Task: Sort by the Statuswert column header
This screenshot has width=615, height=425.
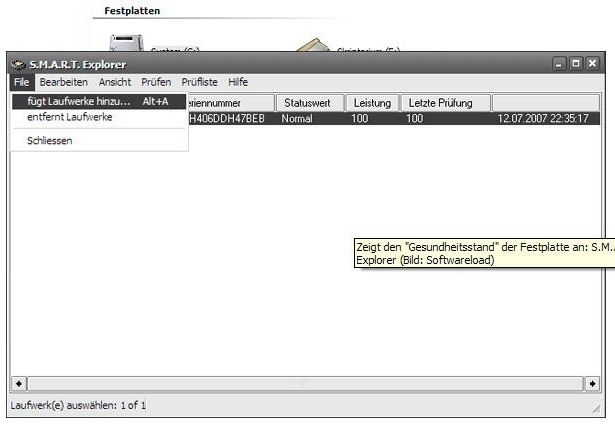Action: click(309, 103)
